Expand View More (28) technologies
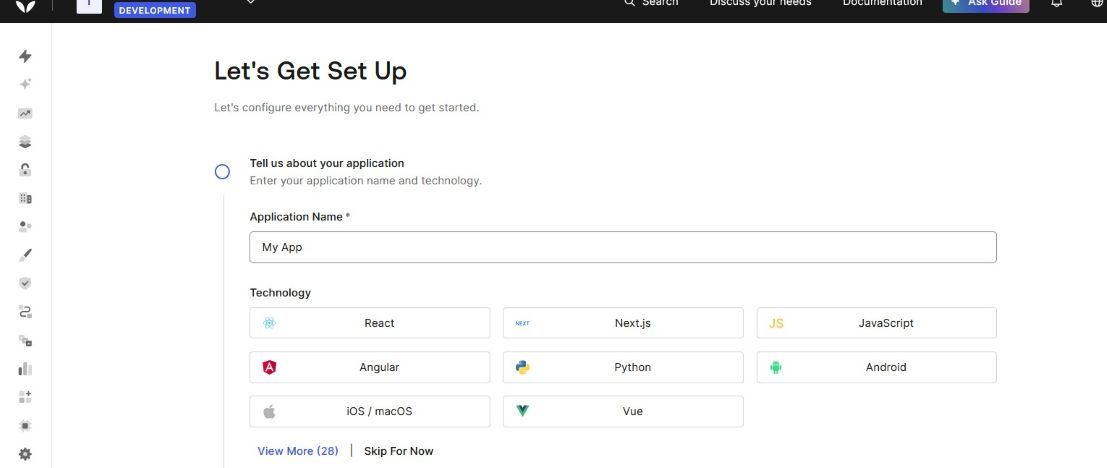1107x468 pixels. tap(298, 451)
